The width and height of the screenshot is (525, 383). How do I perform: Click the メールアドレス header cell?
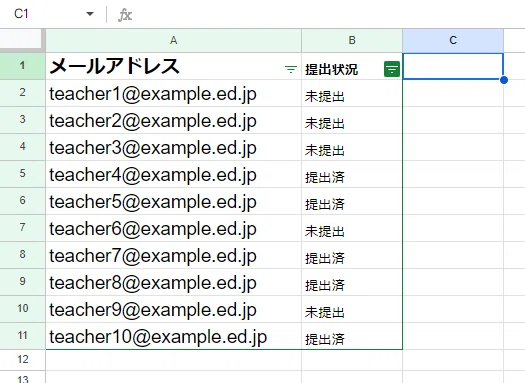point(173,66)
